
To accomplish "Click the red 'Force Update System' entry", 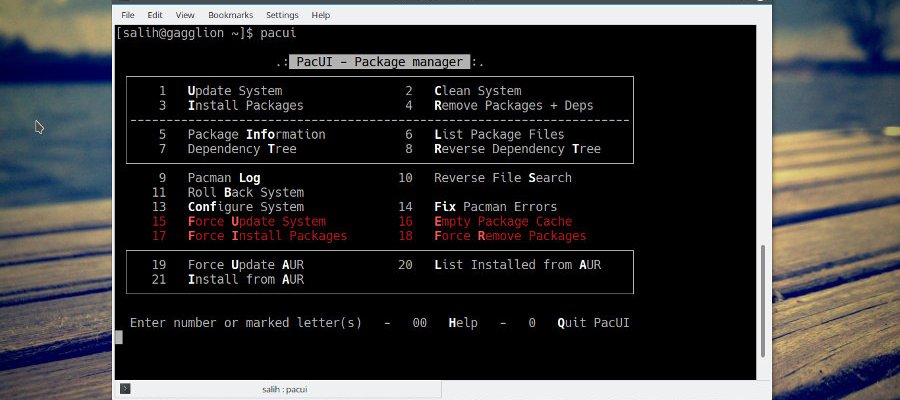I will pos(257,222).
